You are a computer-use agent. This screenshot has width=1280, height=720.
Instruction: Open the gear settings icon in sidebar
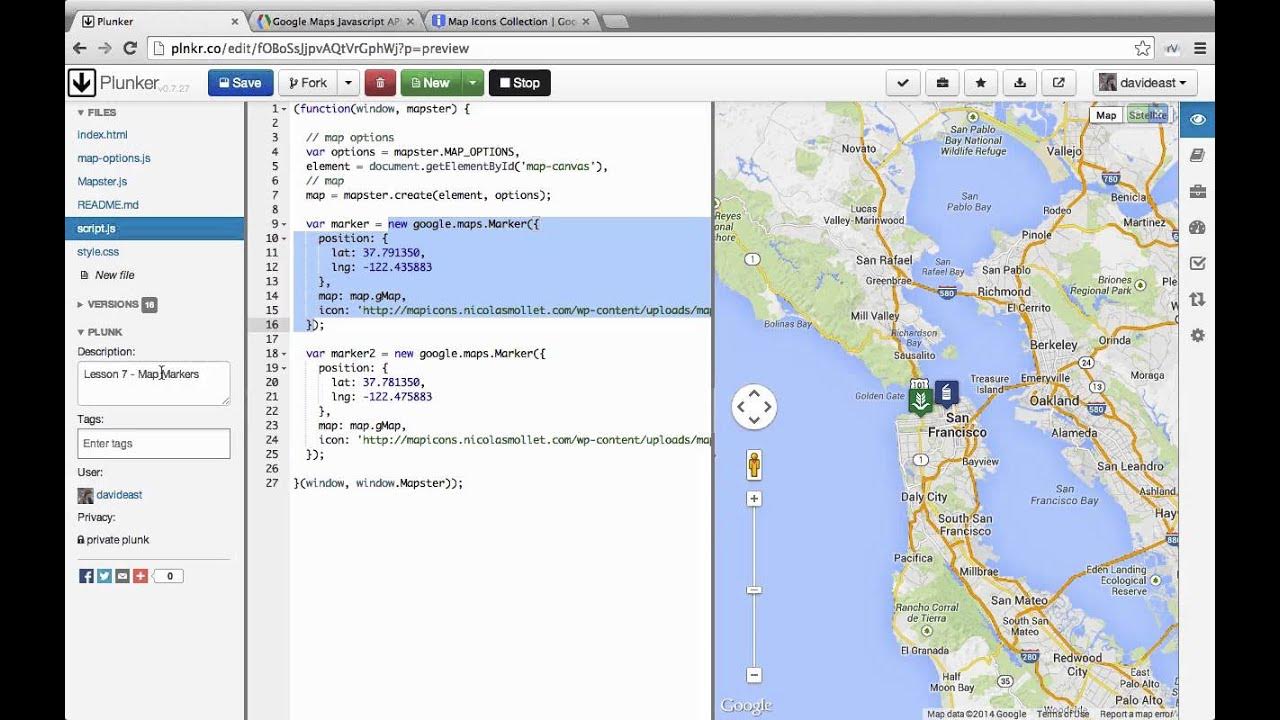(1197, 336)
